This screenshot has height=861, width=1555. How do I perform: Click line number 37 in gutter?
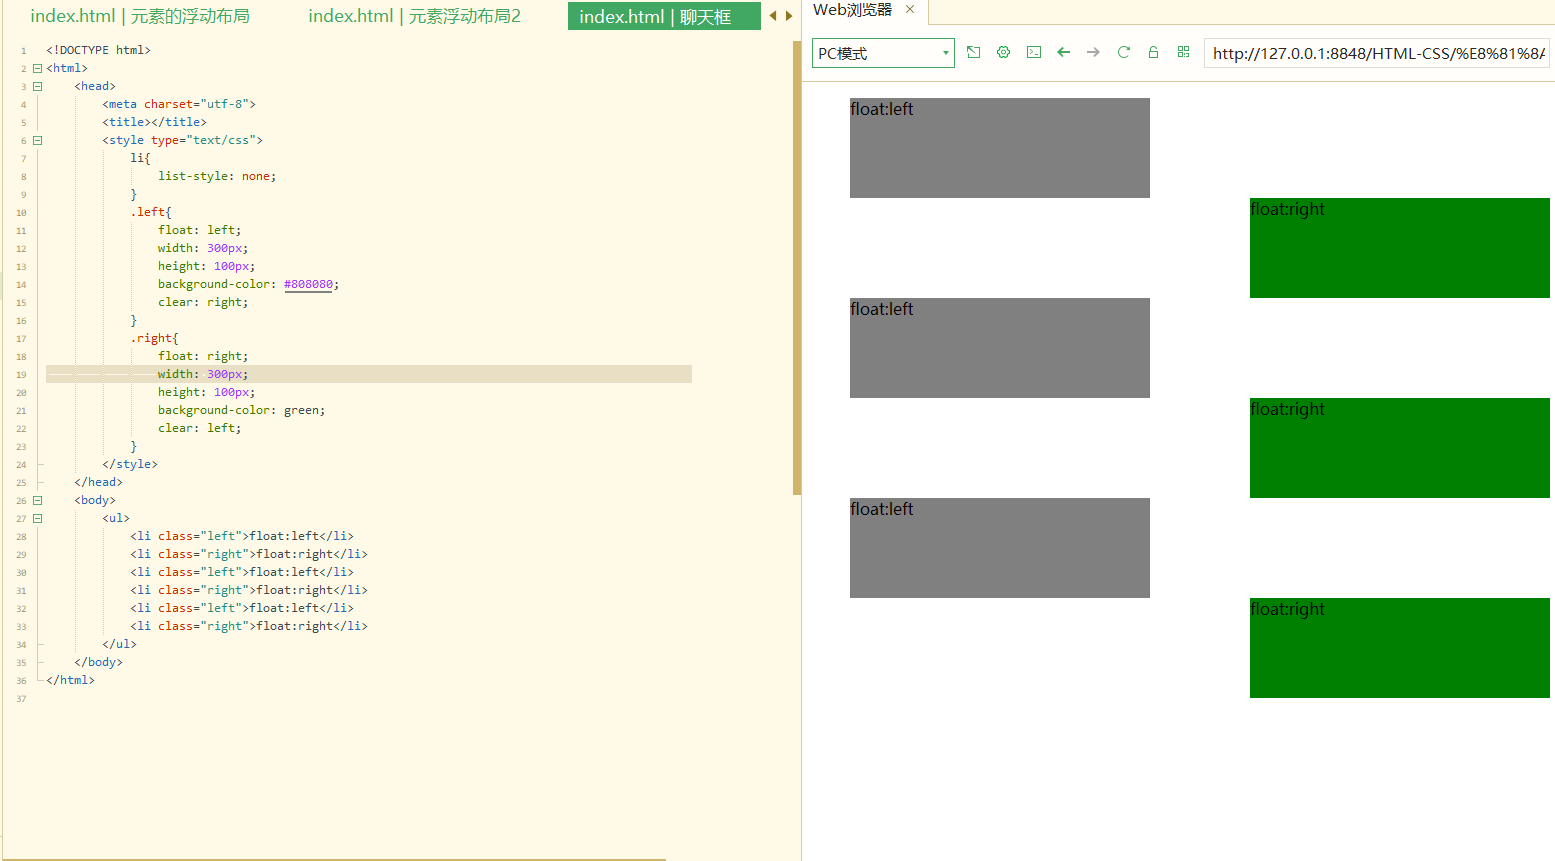pos(21,699)
